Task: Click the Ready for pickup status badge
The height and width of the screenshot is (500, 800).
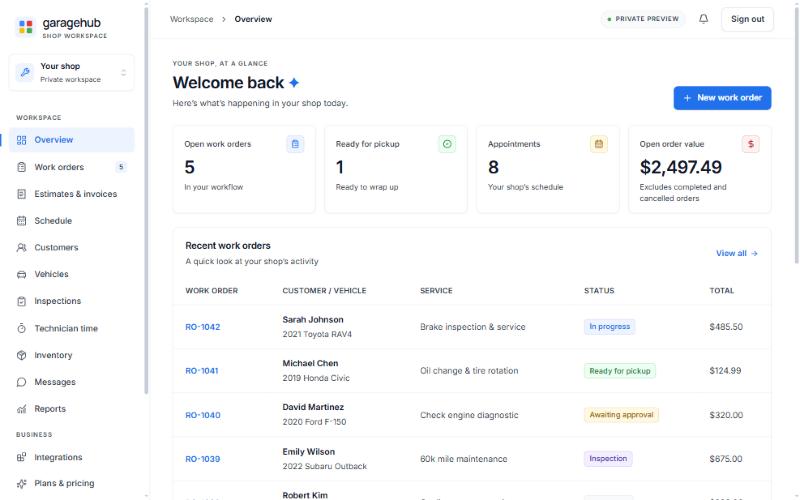Action: click(x=620, y=371)
